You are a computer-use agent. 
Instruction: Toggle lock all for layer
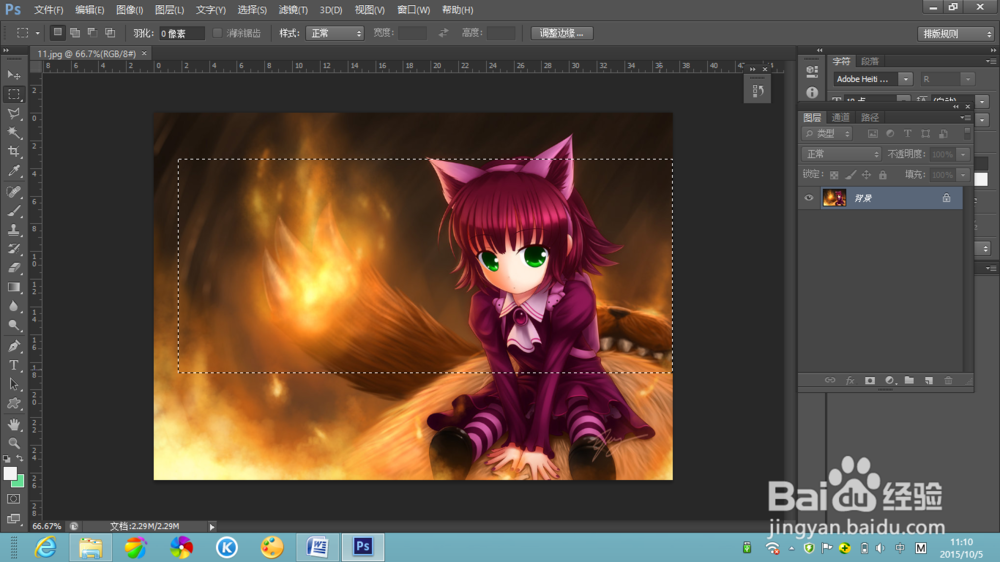coord(883,175)
